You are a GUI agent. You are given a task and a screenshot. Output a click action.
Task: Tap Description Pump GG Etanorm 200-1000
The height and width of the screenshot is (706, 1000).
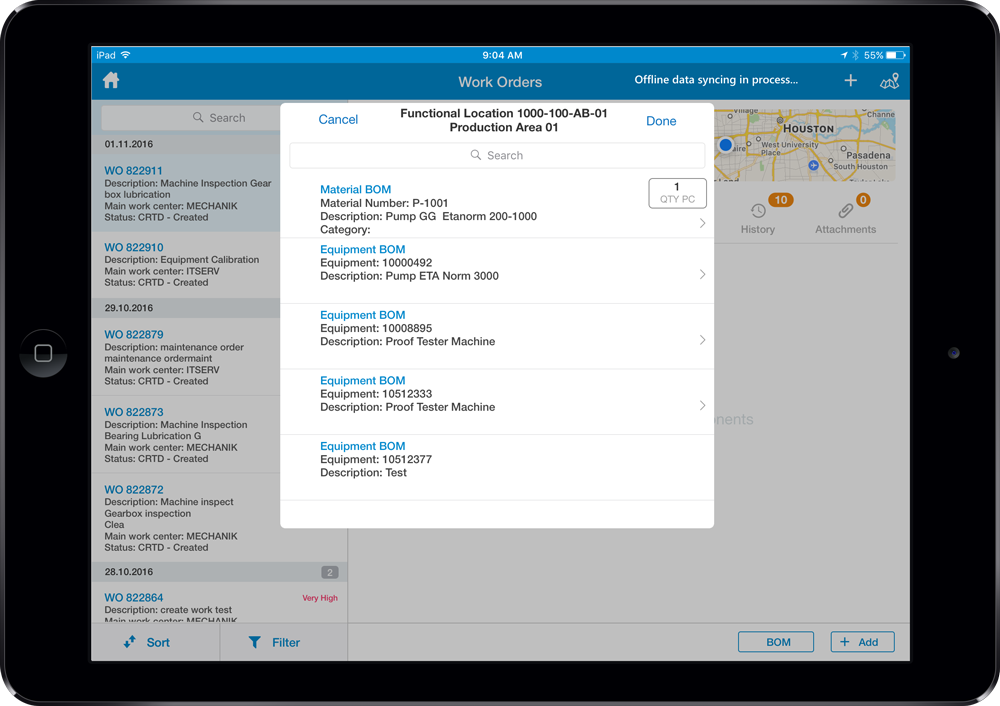pyautogui.click(x=429, y=216)
